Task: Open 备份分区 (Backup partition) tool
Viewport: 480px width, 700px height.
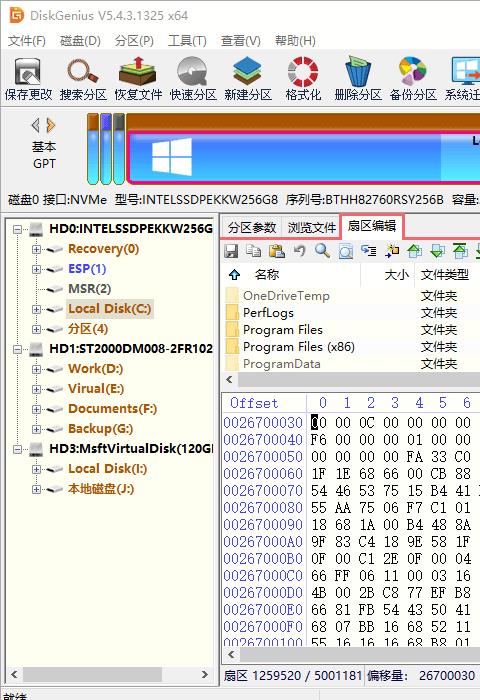Action: (413, 79)
